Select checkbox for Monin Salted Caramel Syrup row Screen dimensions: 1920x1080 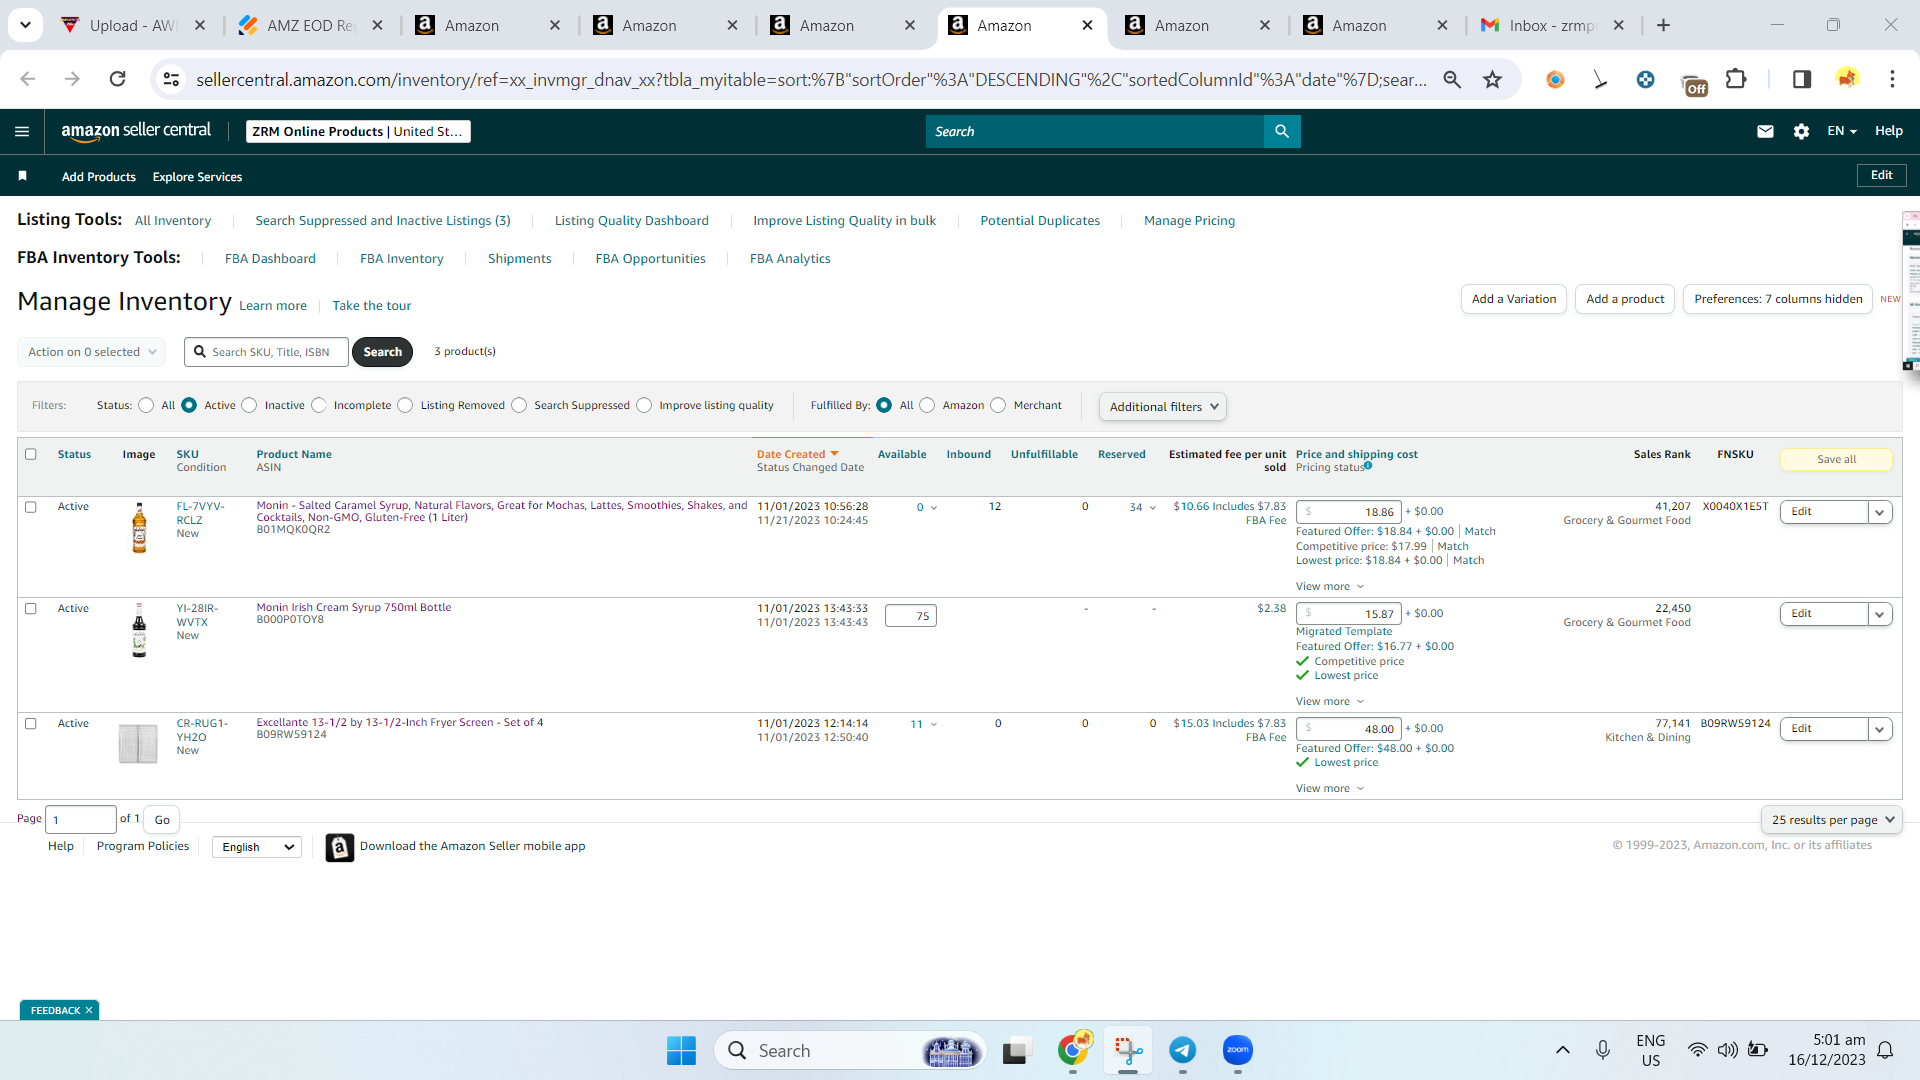(31, 507)
